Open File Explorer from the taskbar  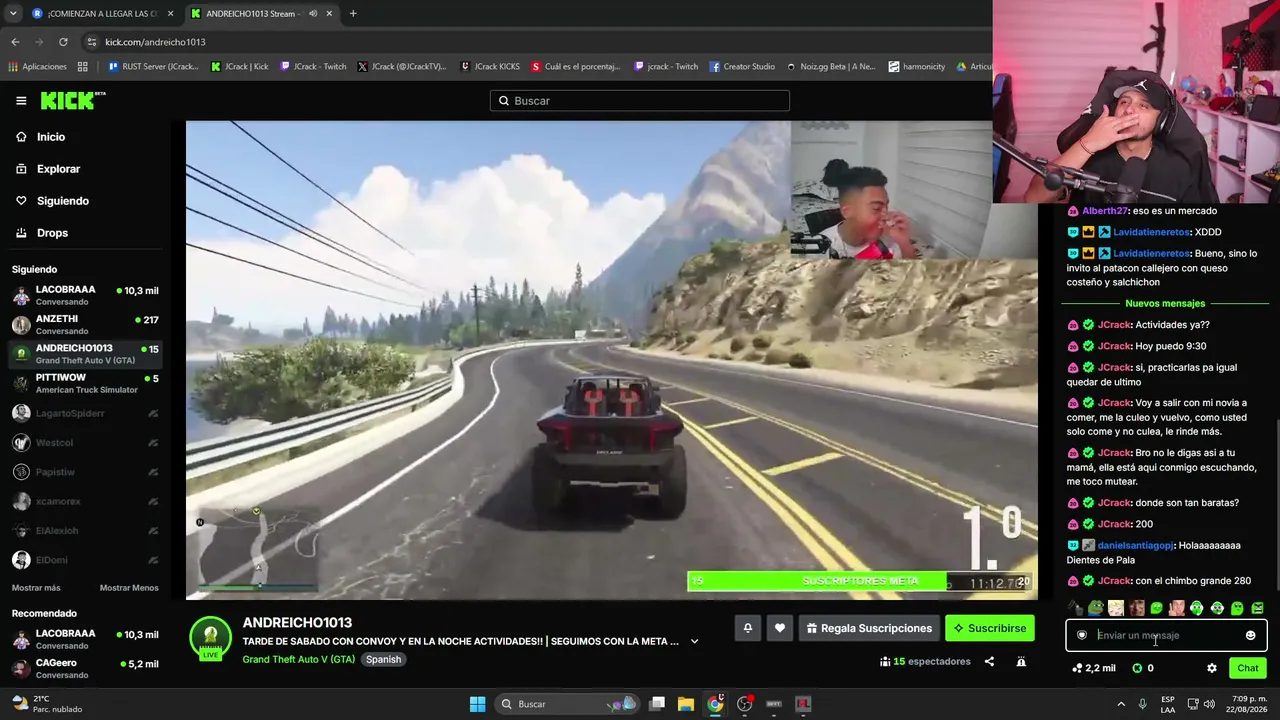pyautogui.click(x=686, y=704)
